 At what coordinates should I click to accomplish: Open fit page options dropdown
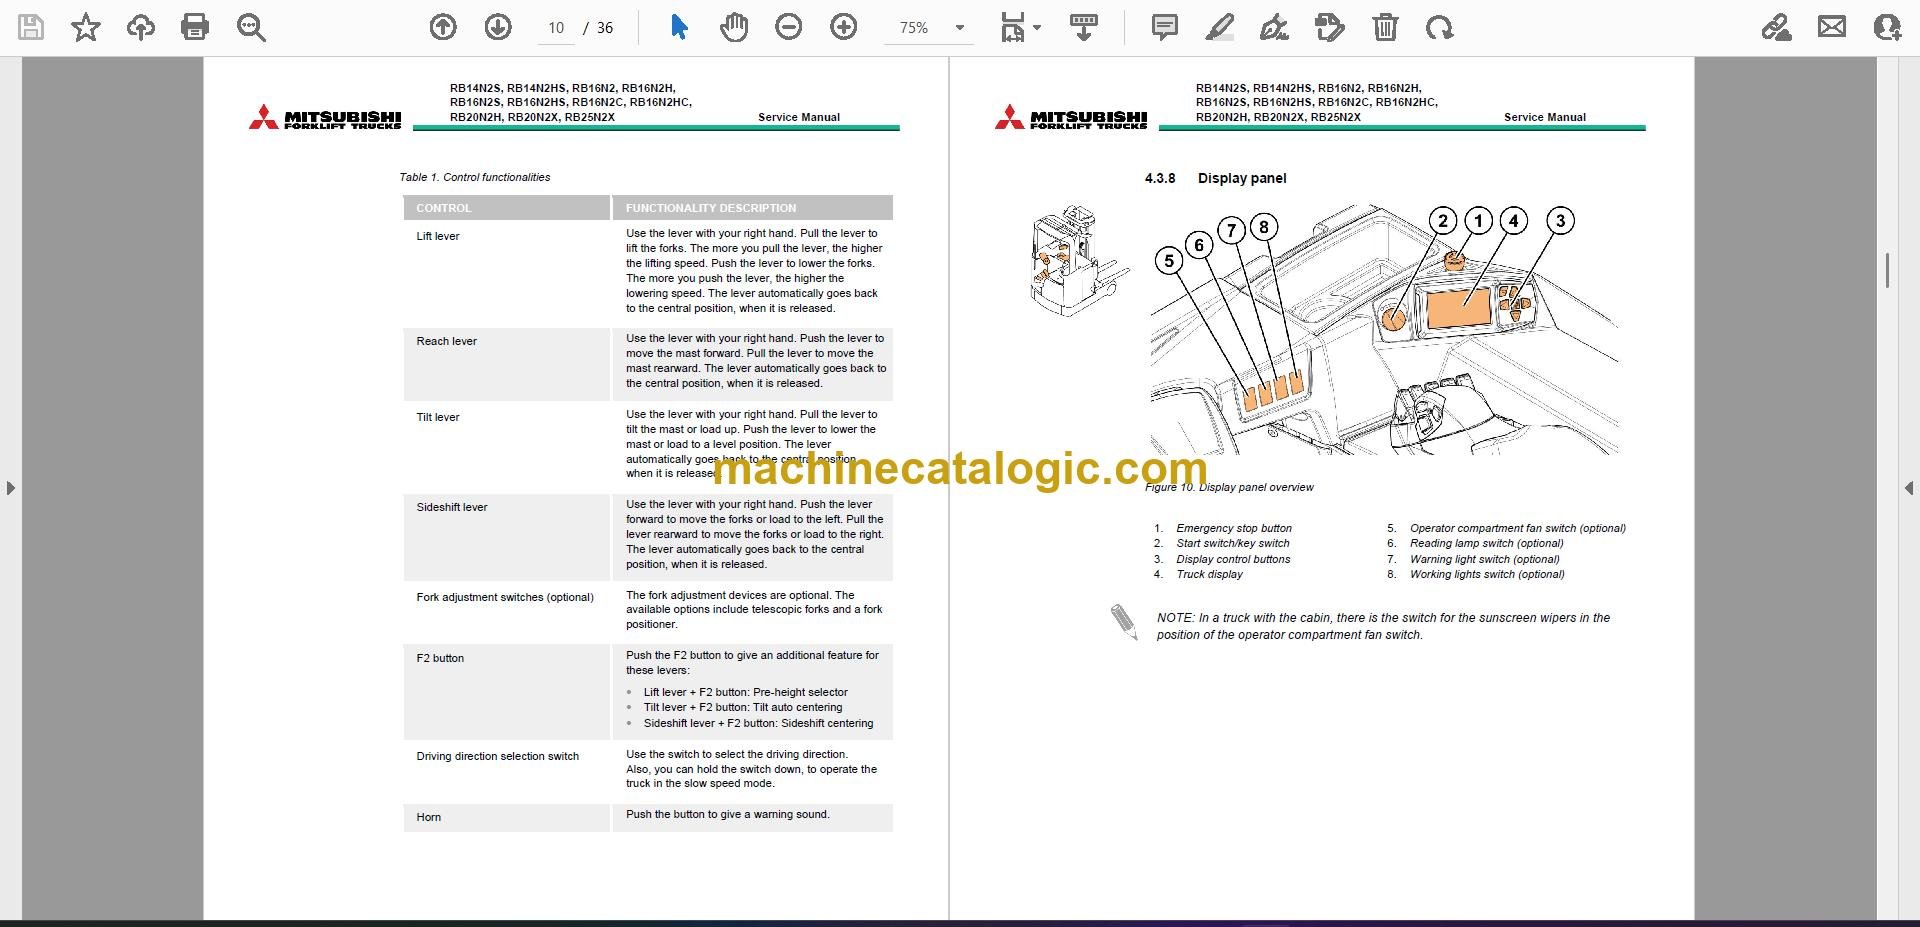[1020, 27]
